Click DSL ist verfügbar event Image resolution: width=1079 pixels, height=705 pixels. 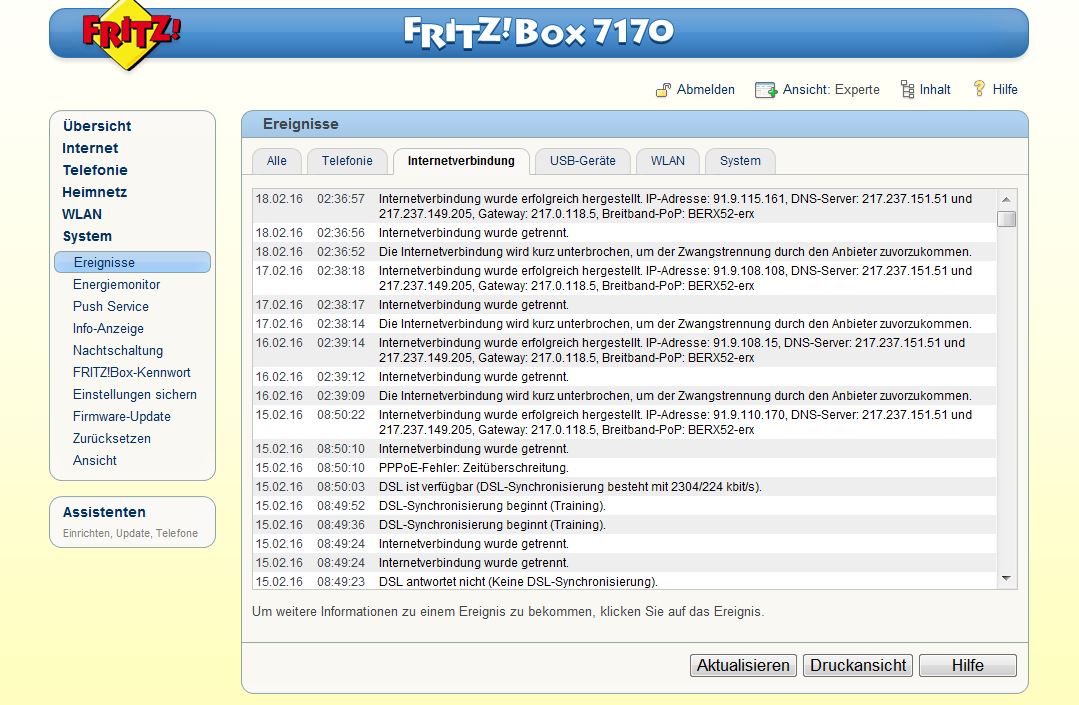coord(625,487)
